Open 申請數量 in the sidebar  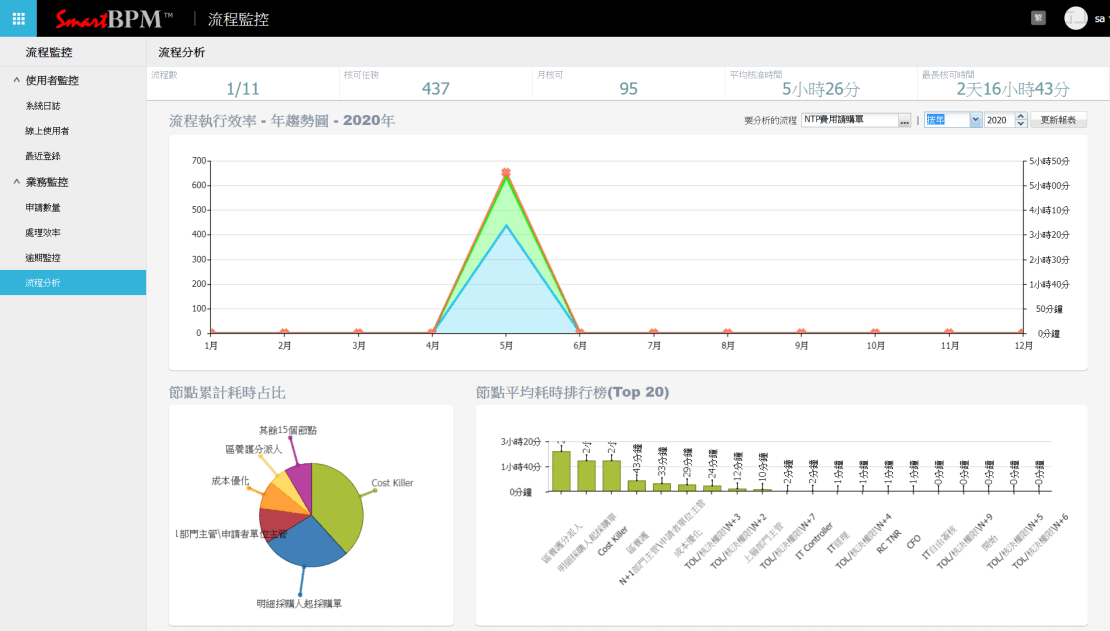click(43, 208)
